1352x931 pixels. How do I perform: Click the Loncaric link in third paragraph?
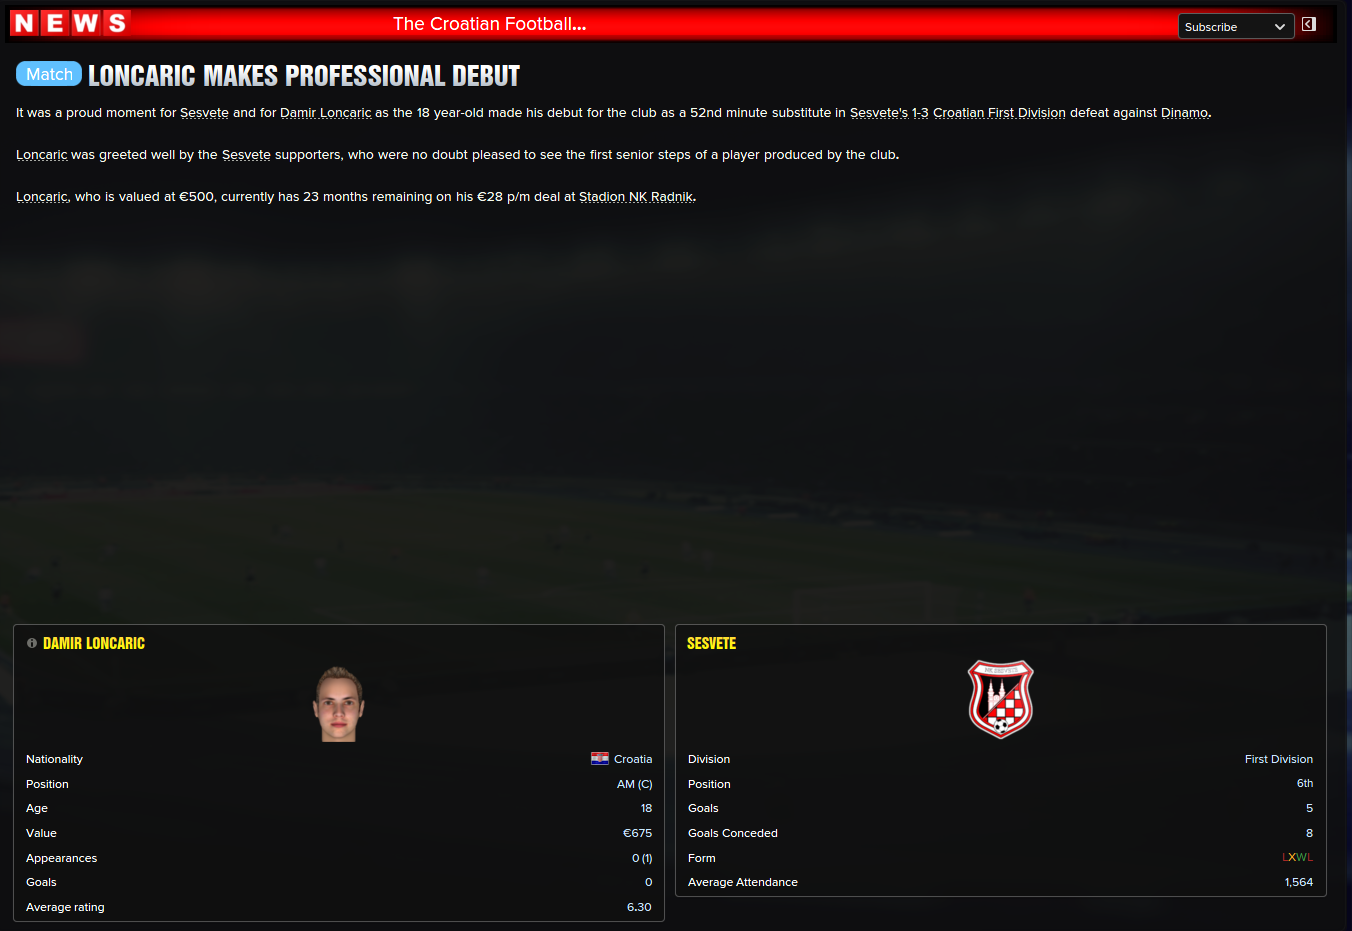pos(42,197)
